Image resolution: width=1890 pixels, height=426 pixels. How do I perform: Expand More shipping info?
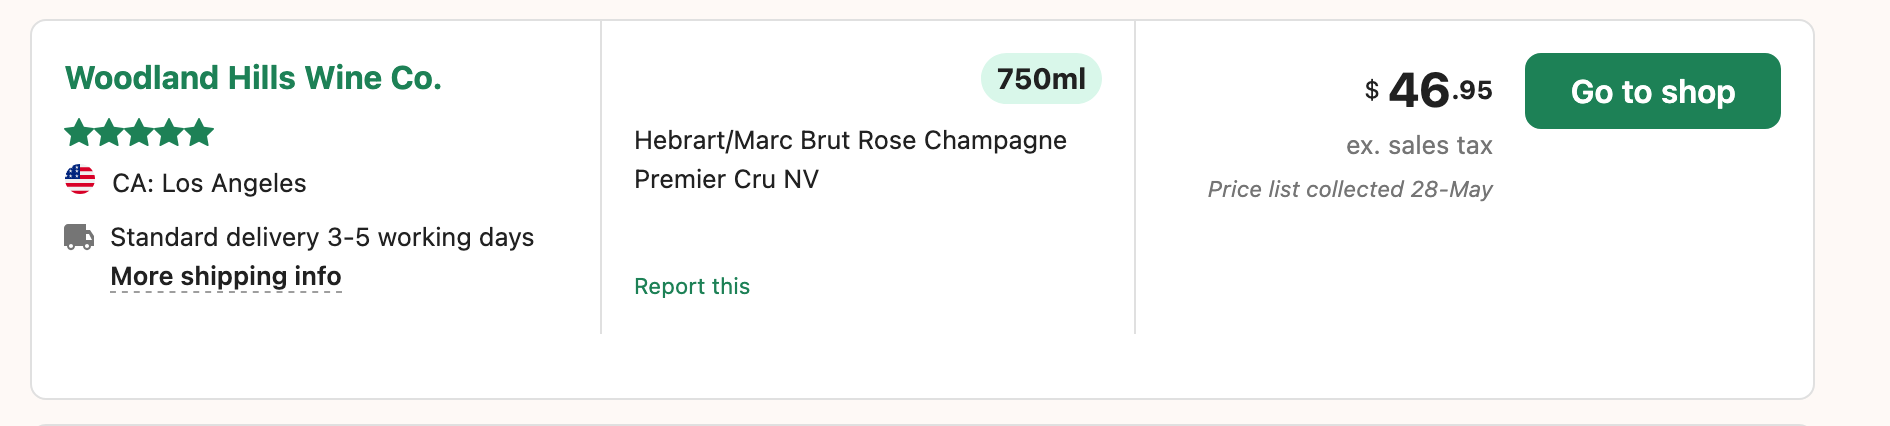pos(226,276)
